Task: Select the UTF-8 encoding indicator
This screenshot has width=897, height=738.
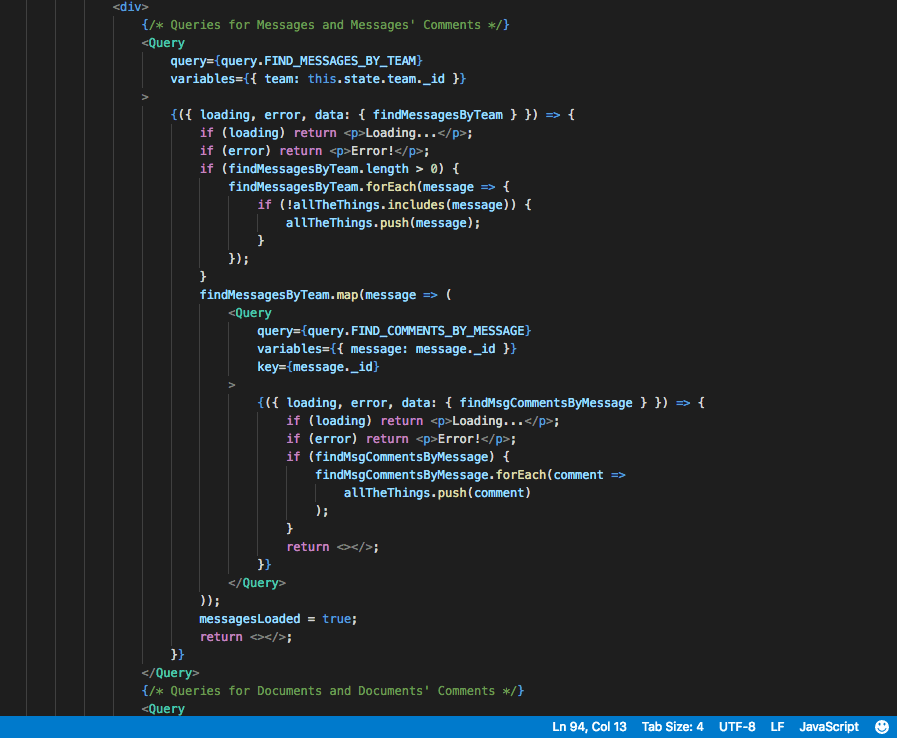Action: pos(737,727)
